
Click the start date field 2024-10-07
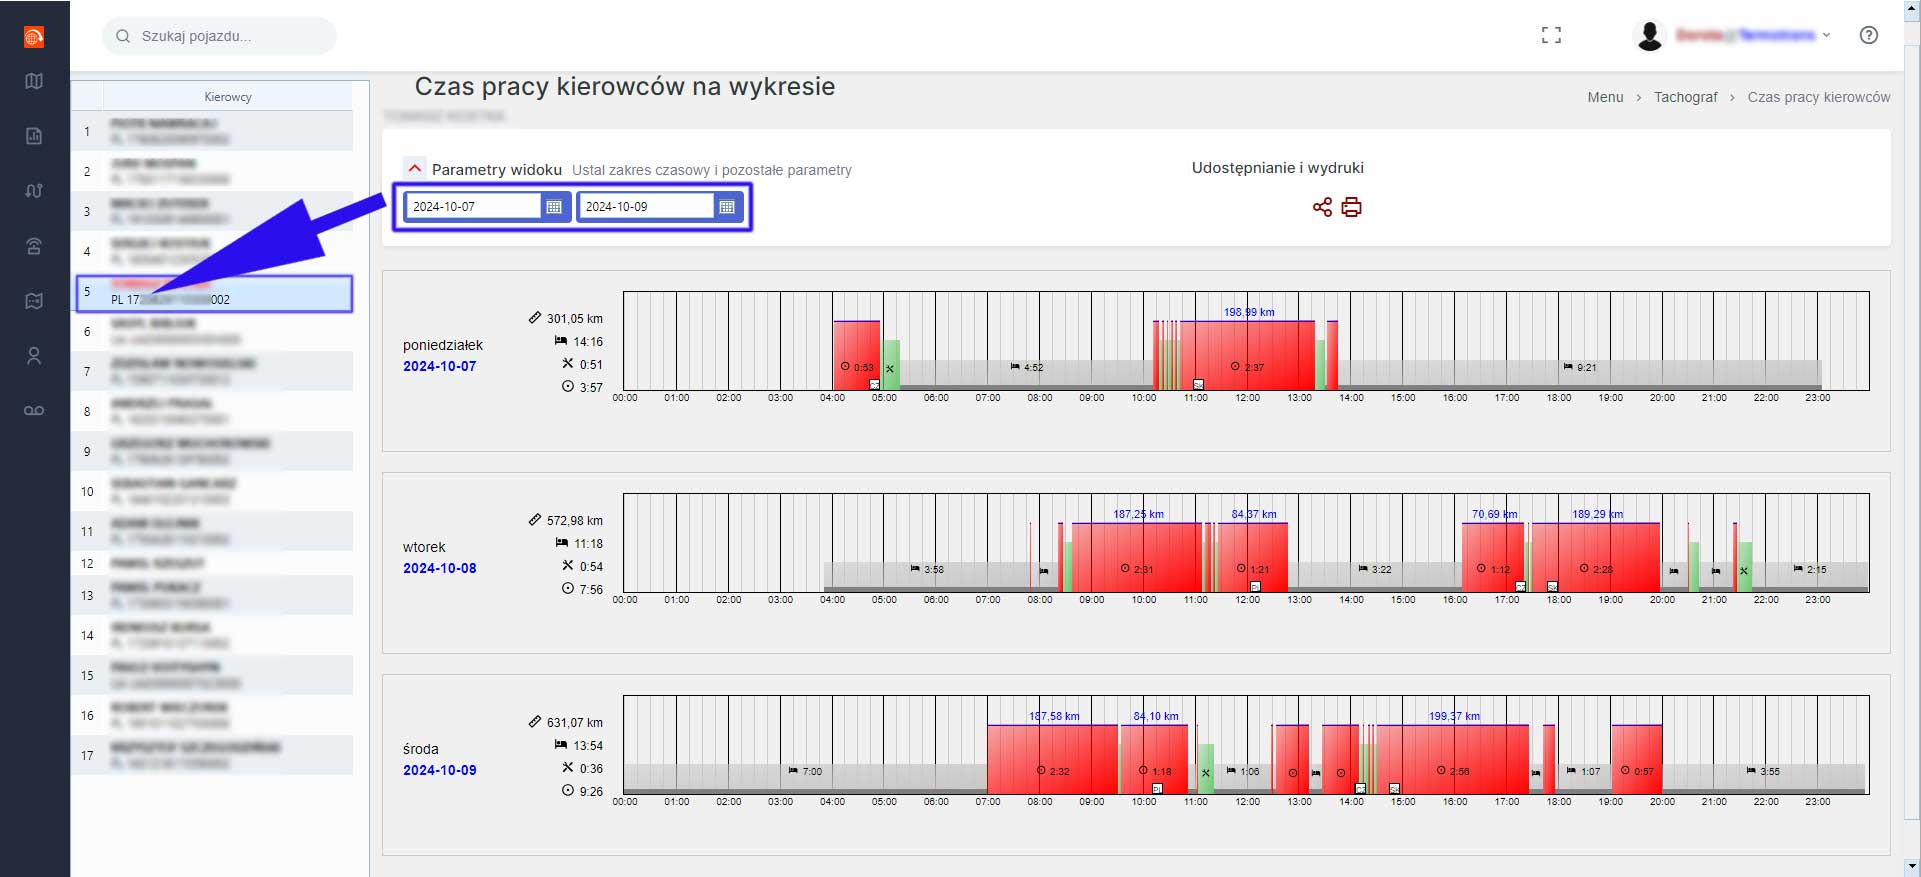473,207
